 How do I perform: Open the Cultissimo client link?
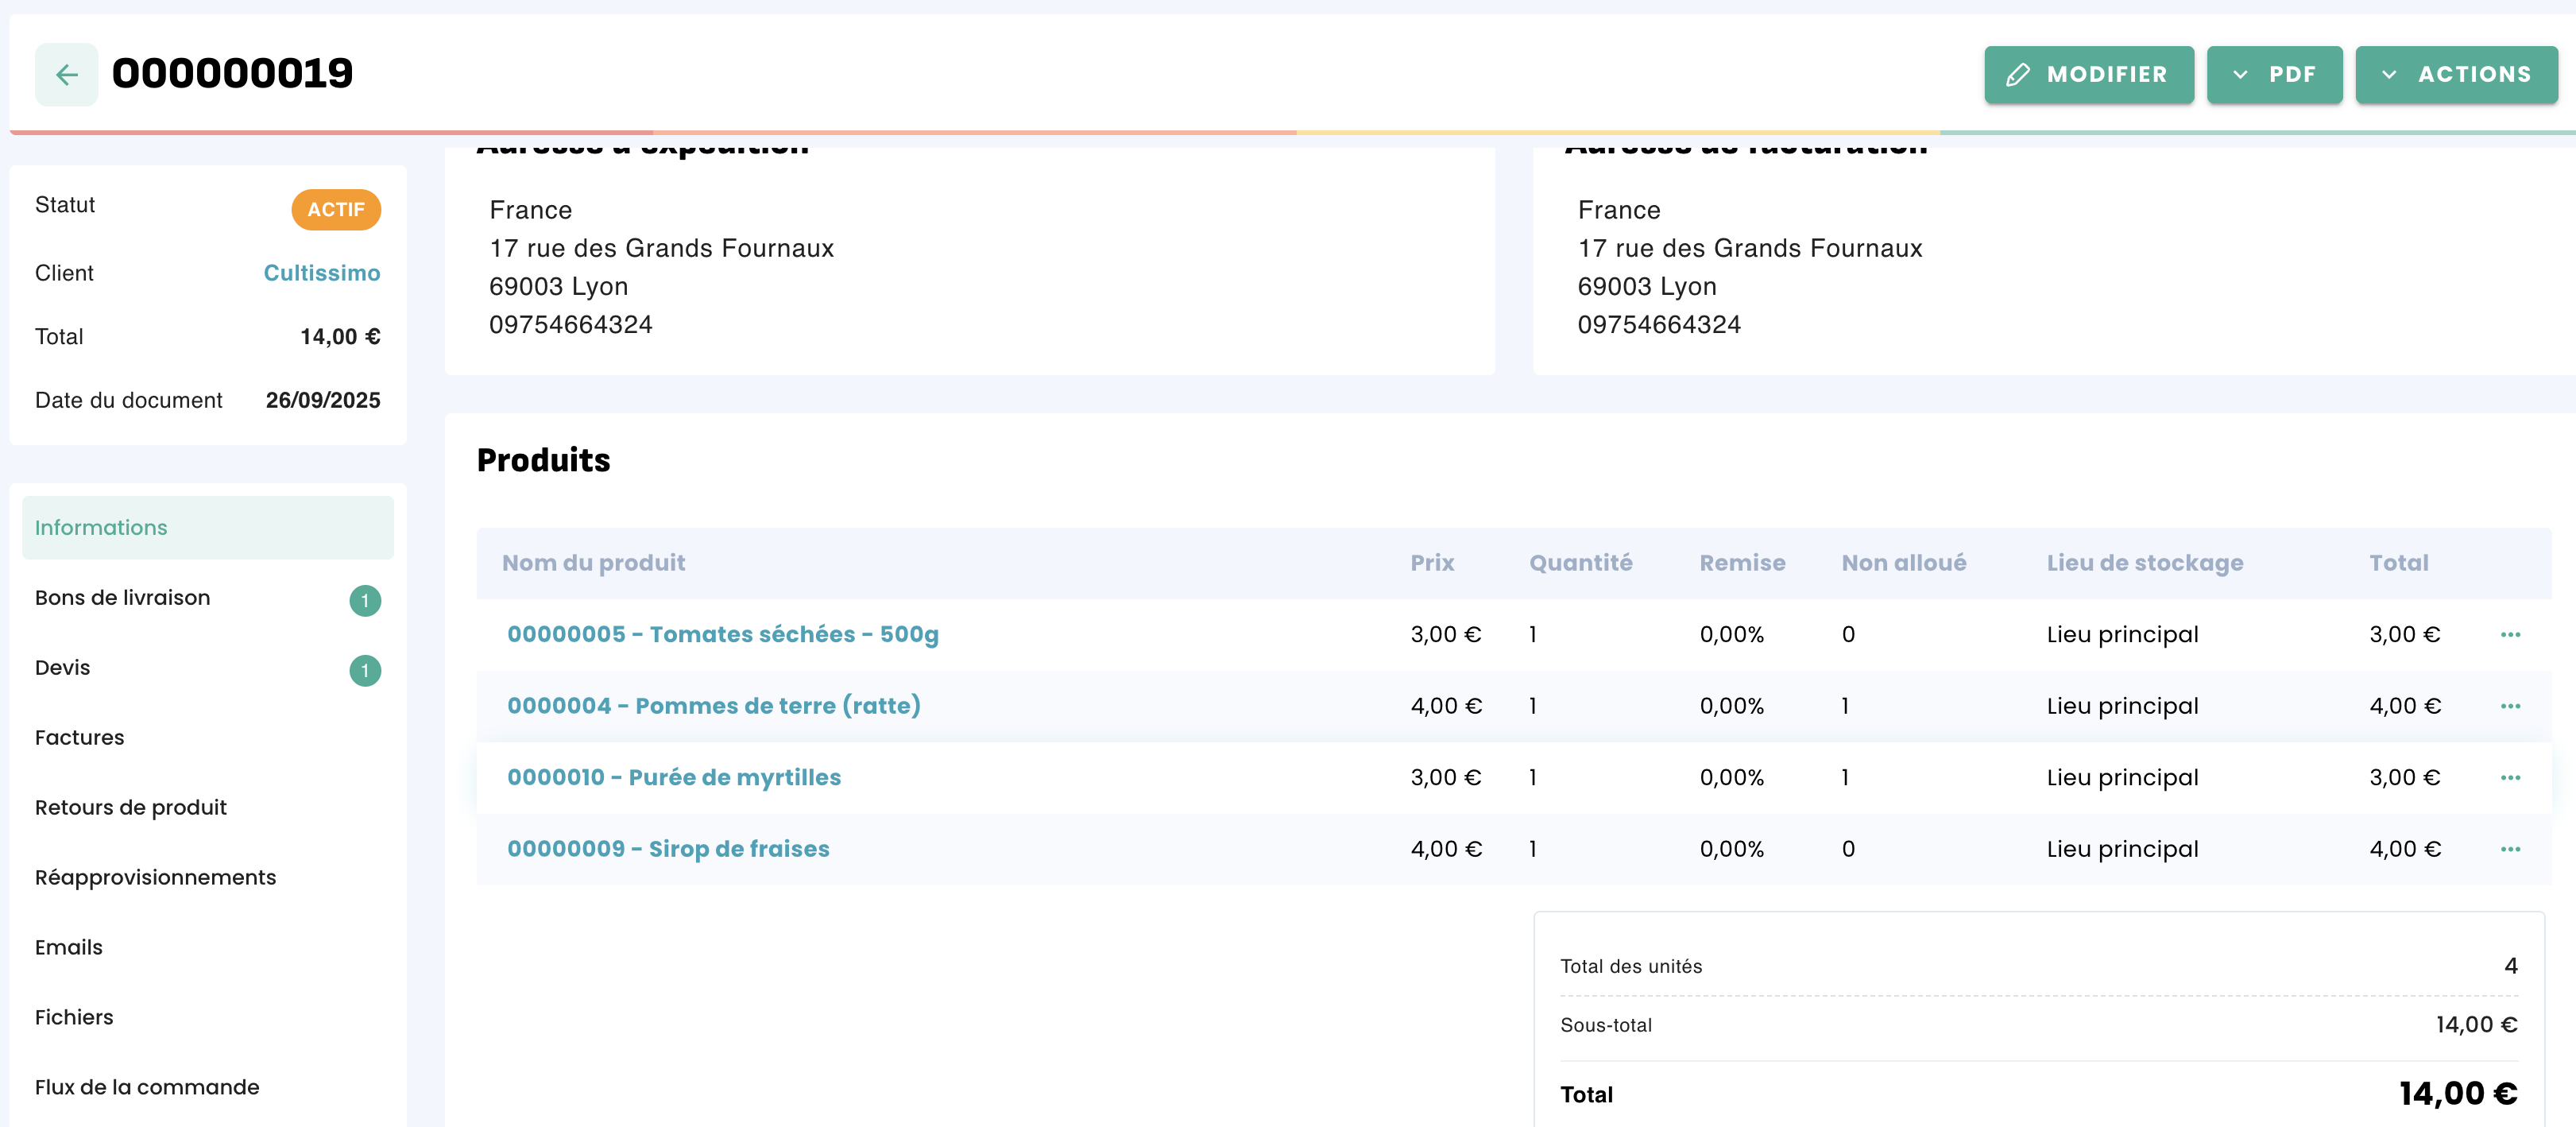pyautogui.click(x=321, y=273)
